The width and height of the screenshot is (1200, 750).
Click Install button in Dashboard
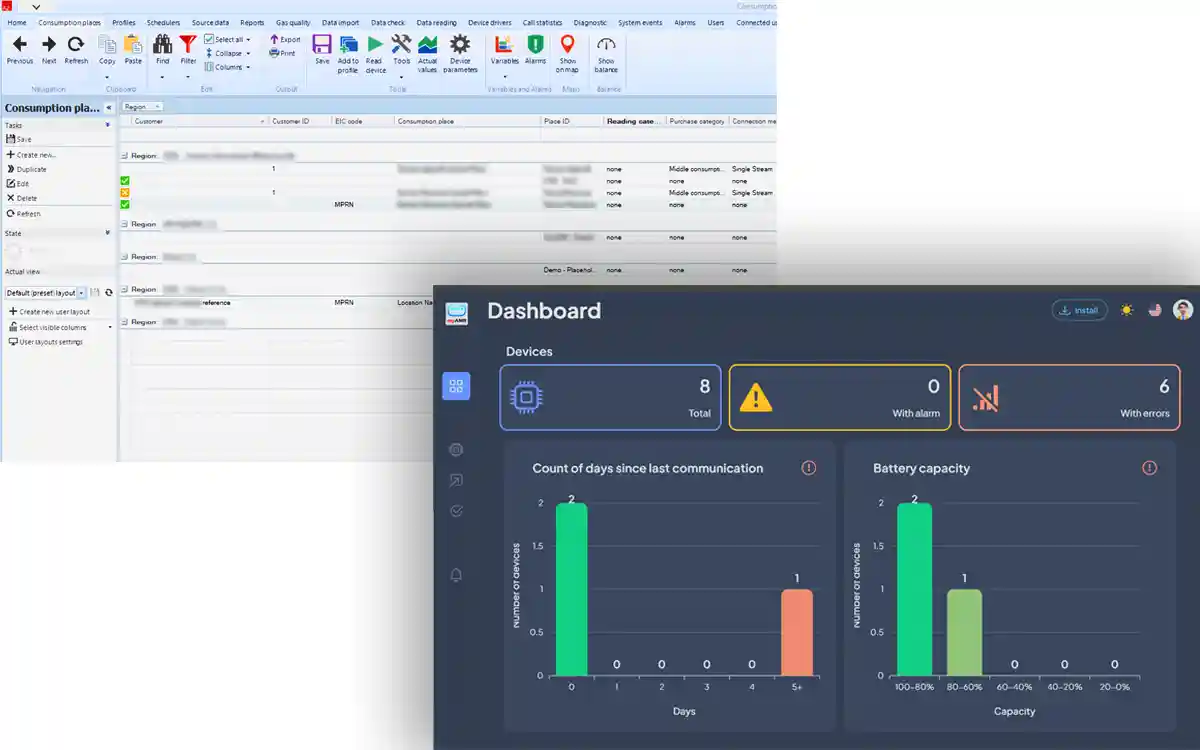pos(1079,310)
